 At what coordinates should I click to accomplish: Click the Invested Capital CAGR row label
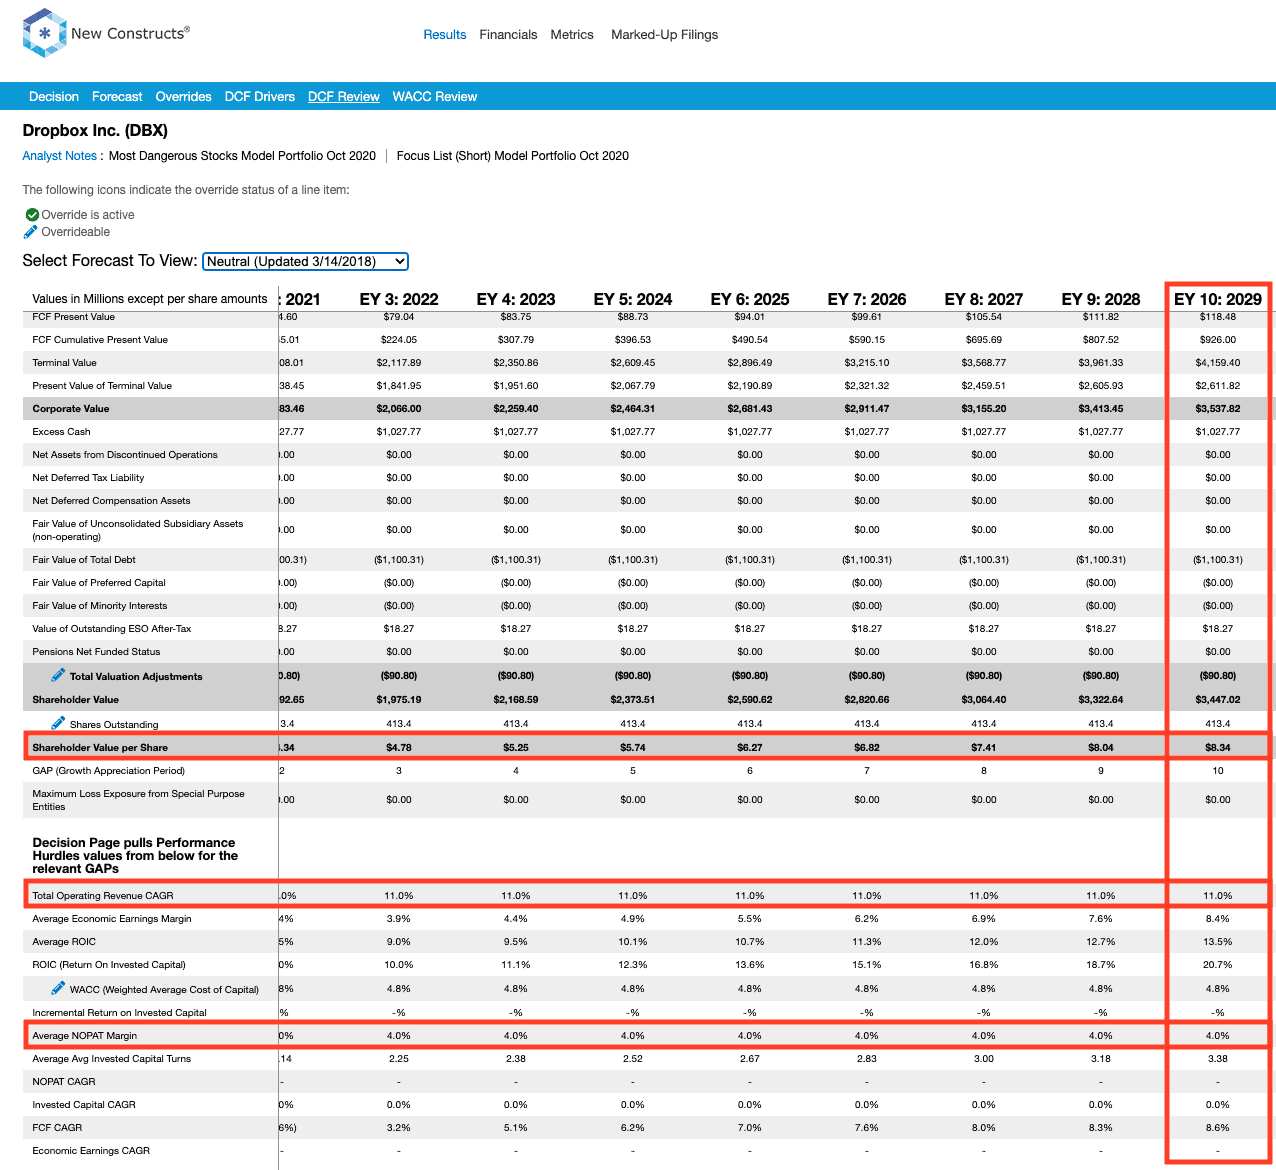click(x=84, y=1104)
